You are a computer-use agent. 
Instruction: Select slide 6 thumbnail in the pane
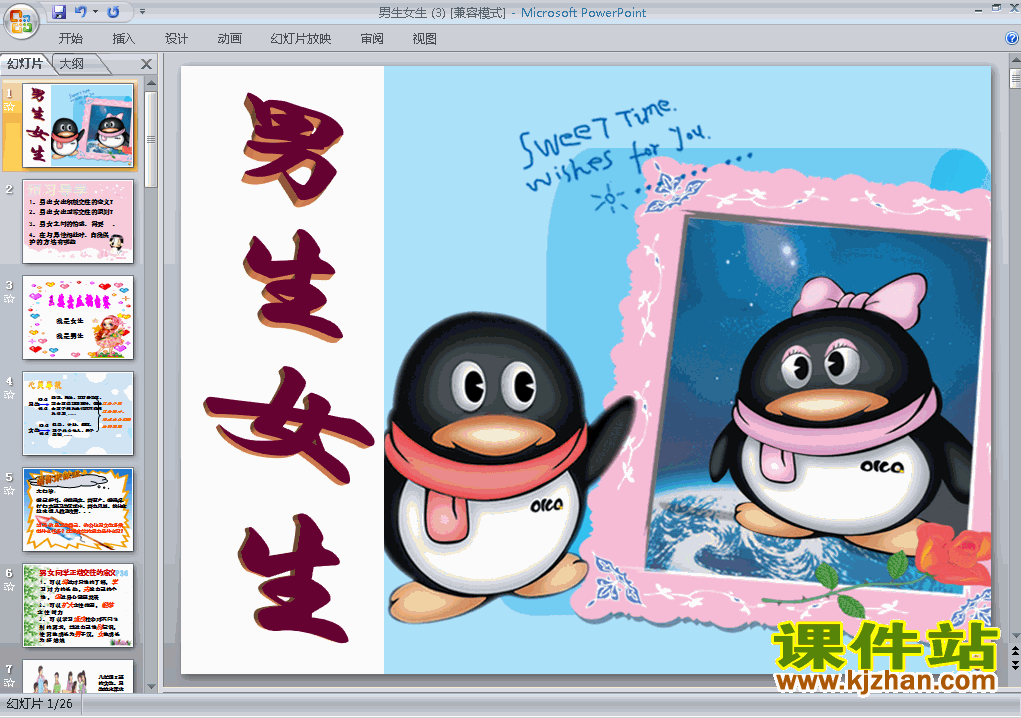point(78,605)
